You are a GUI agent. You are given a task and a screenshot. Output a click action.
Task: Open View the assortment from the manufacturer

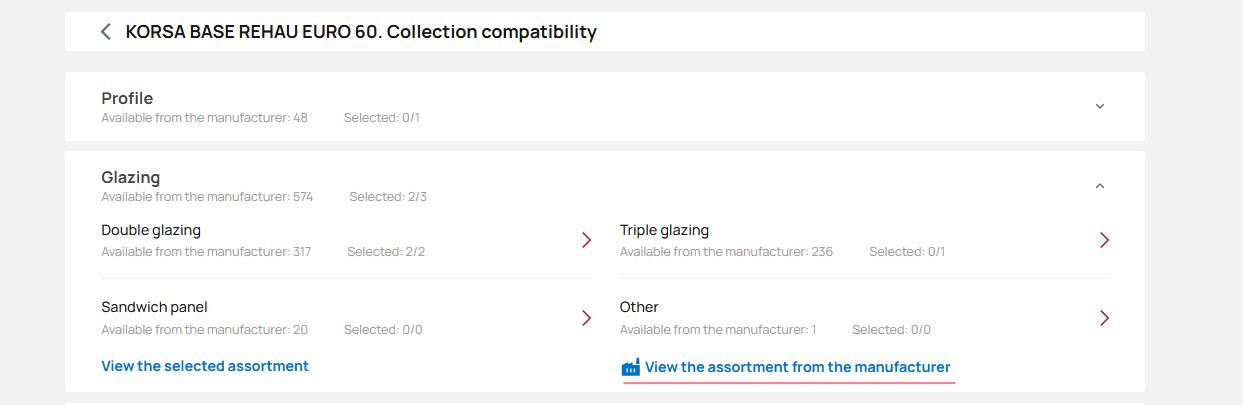(x=797, y=367)
